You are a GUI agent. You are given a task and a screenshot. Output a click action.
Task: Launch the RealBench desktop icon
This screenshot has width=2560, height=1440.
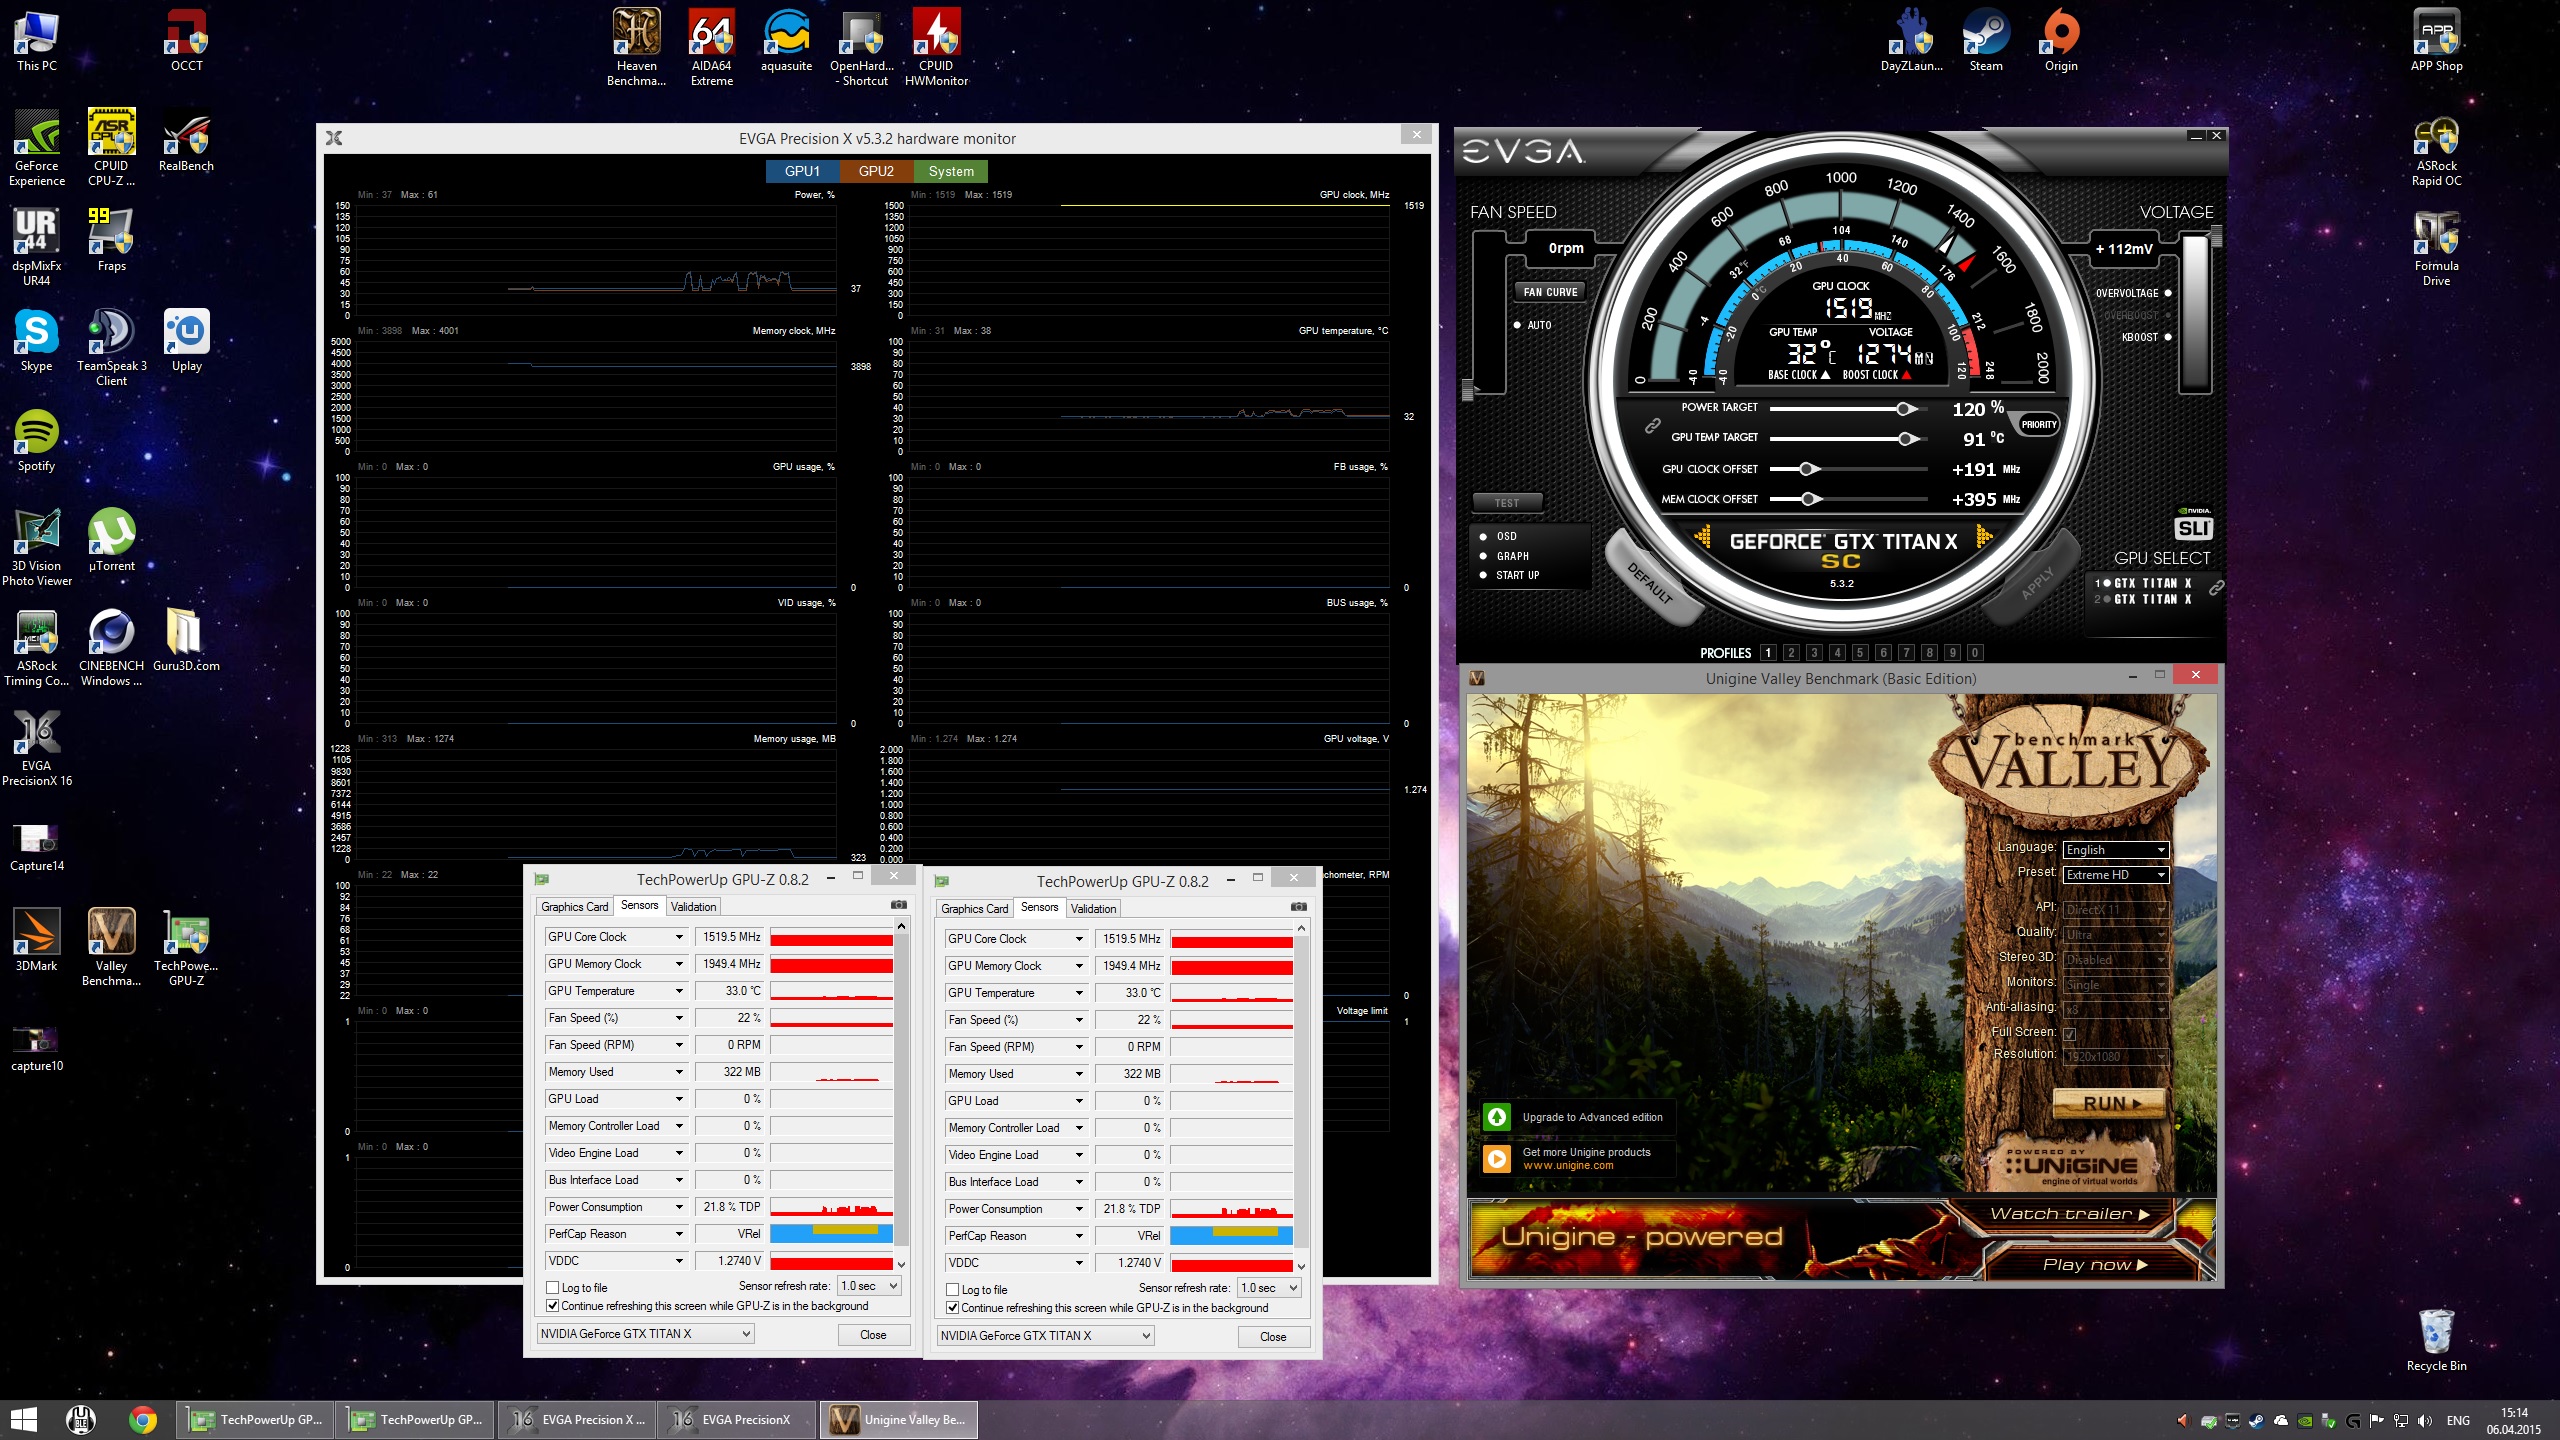(x=186, y=141)
